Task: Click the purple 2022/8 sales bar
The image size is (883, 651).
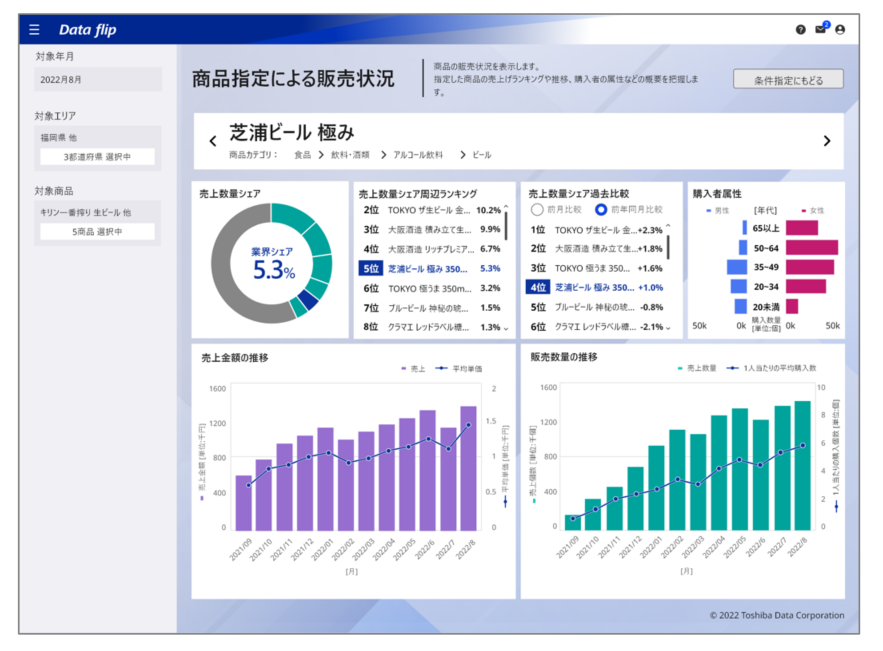Action: tap(468, 469)
